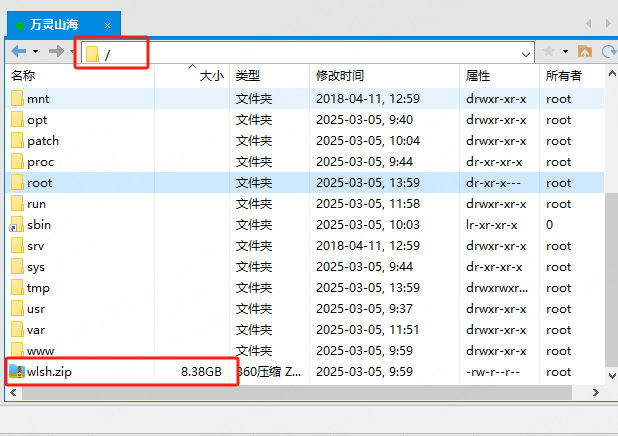Click the sbin shortcut folder icon
This screenshot has width=618, height=436.
[16, 224]
